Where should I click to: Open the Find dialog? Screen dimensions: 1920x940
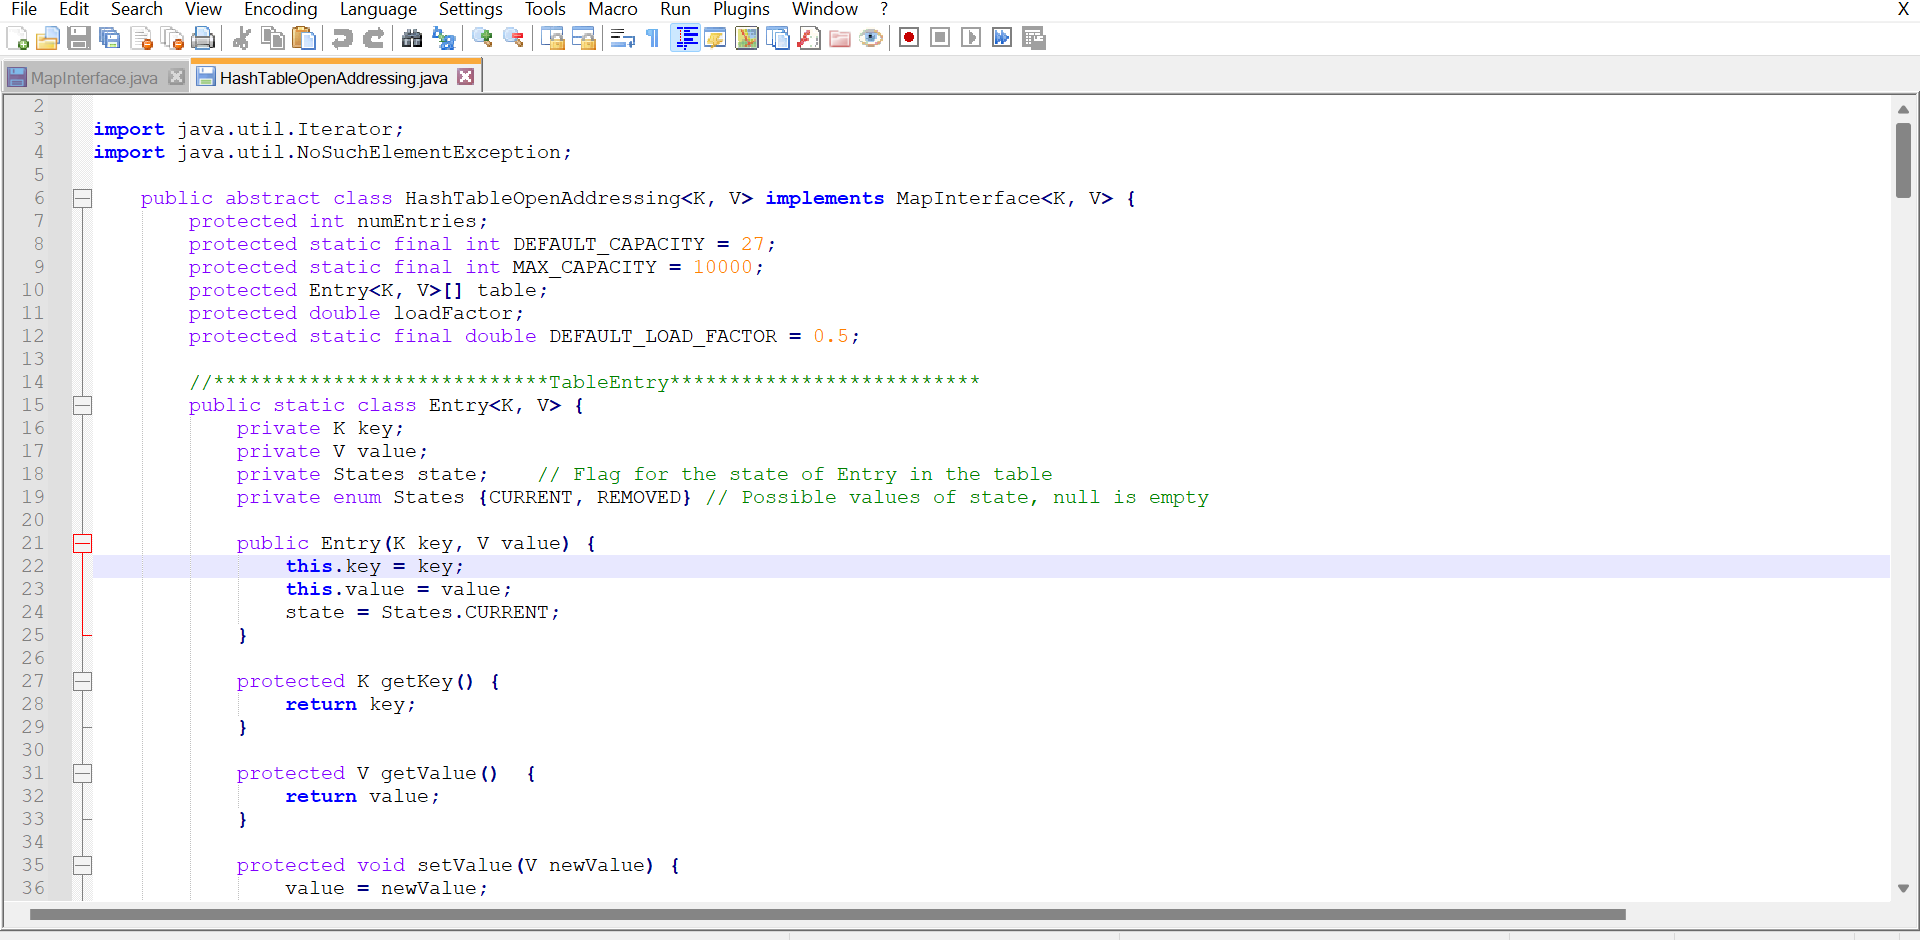pos(413,38)
